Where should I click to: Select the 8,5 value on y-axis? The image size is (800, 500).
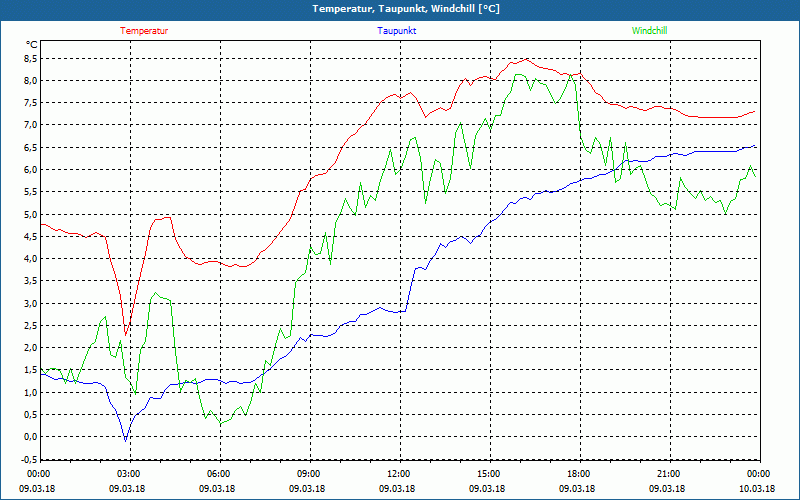click(29, 58)
